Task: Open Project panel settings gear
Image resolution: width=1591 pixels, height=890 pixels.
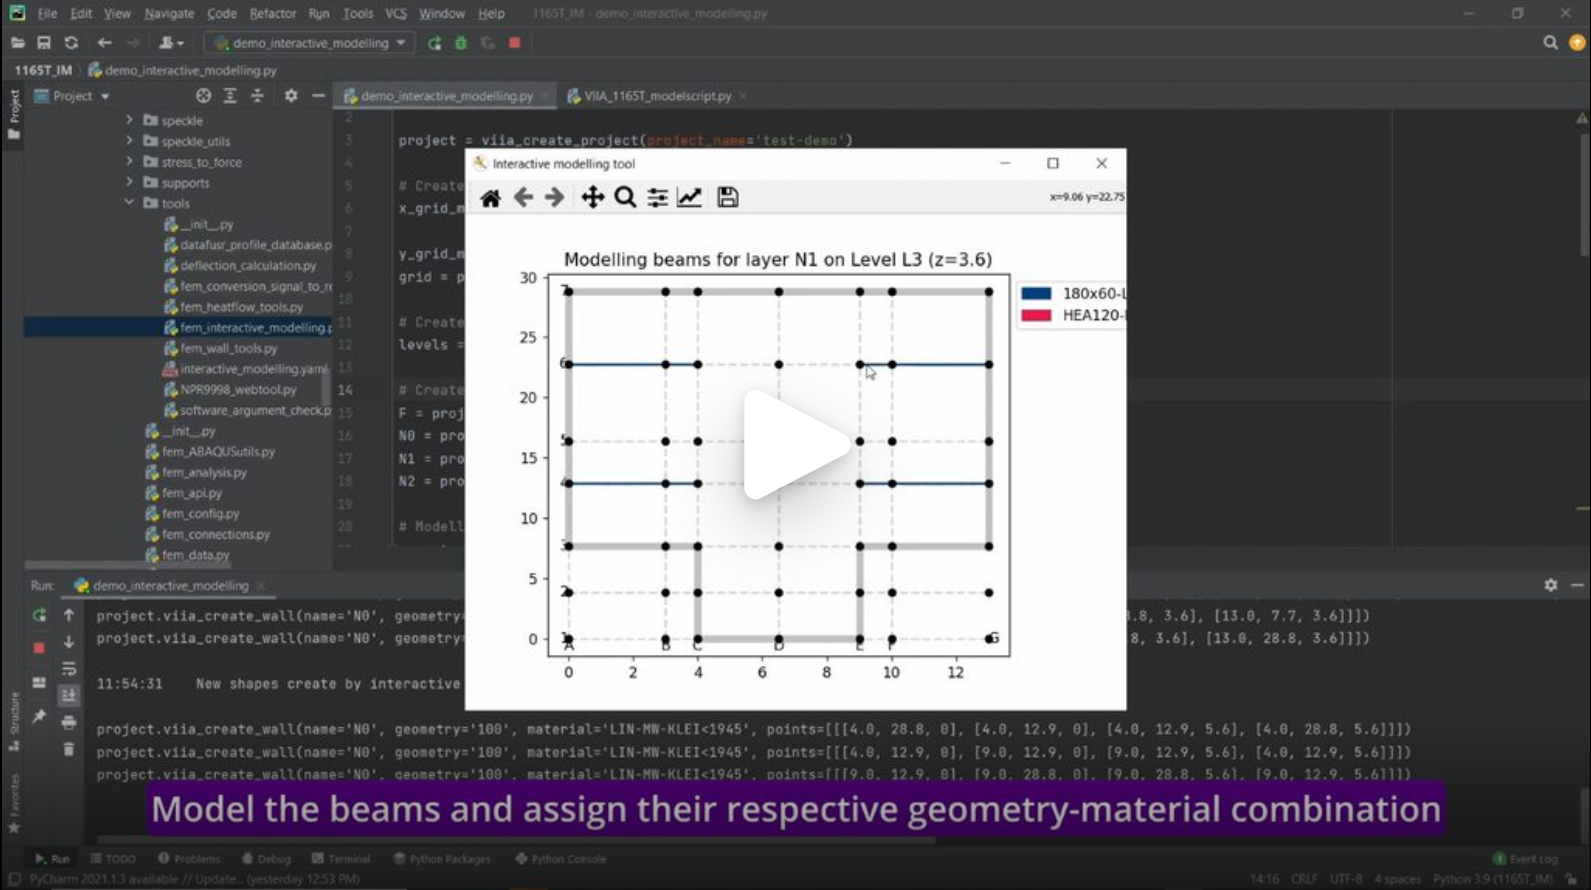Action: (291, 96)
